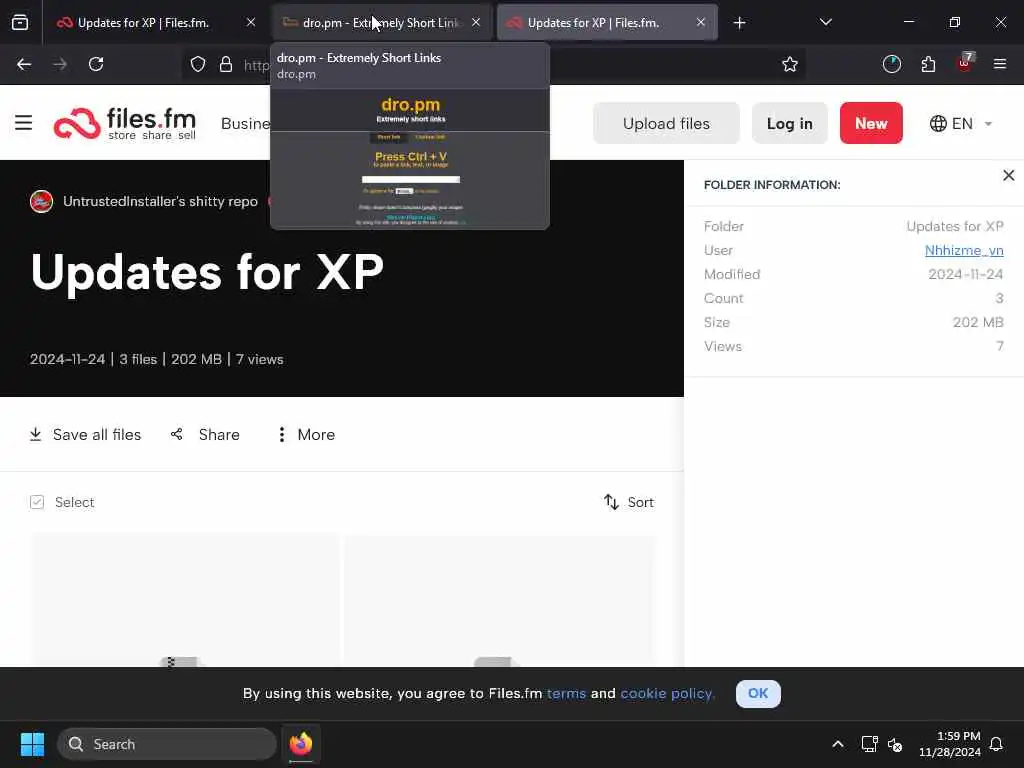Open the network status tray icon

869,744
